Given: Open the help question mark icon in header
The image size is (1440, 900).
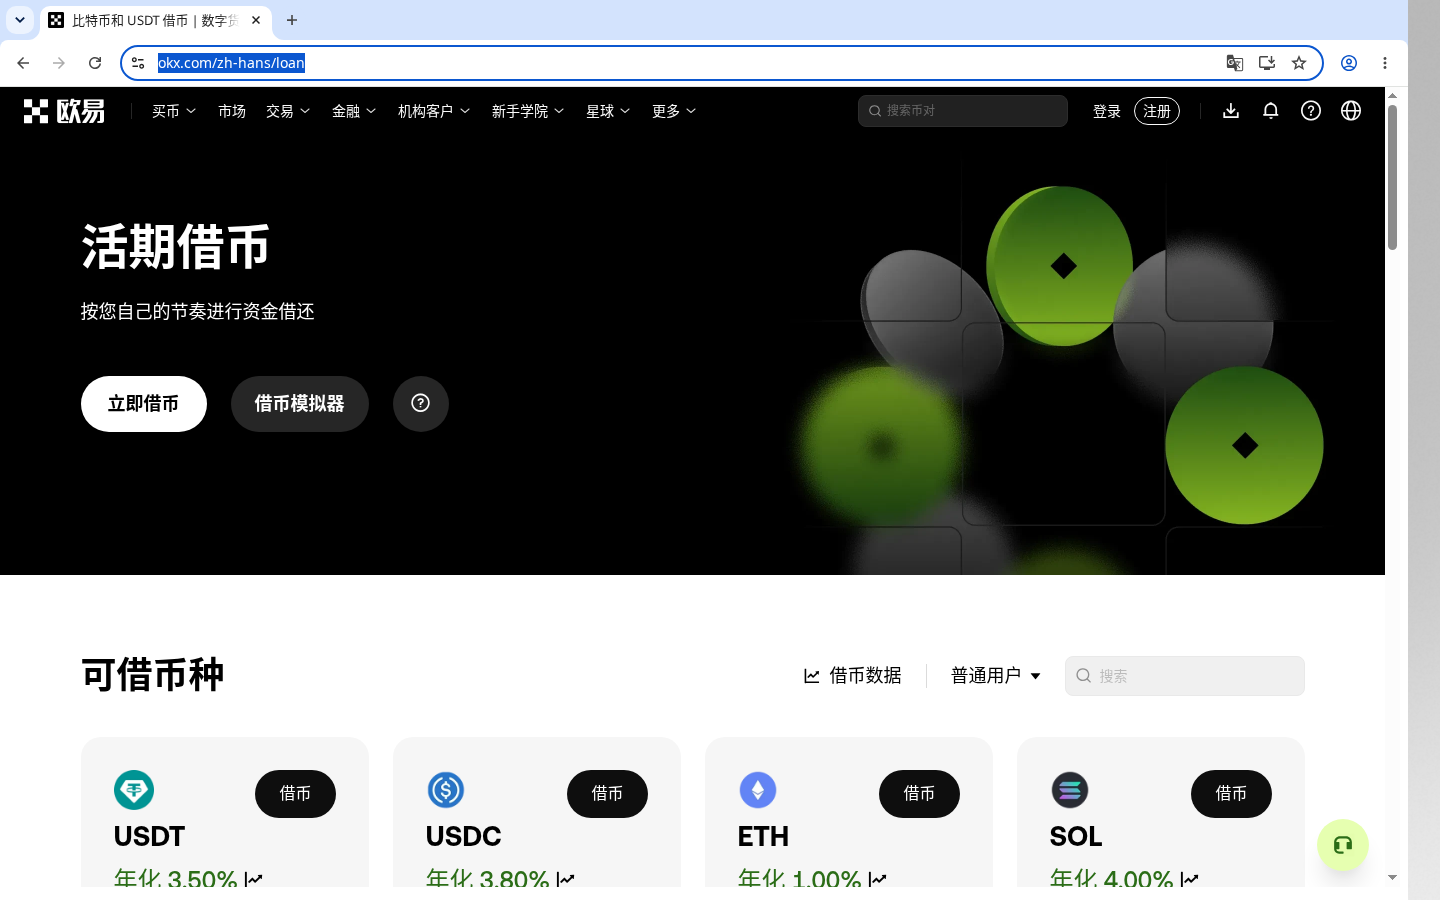Looking at the screenshot, I should click(1311, 111).
